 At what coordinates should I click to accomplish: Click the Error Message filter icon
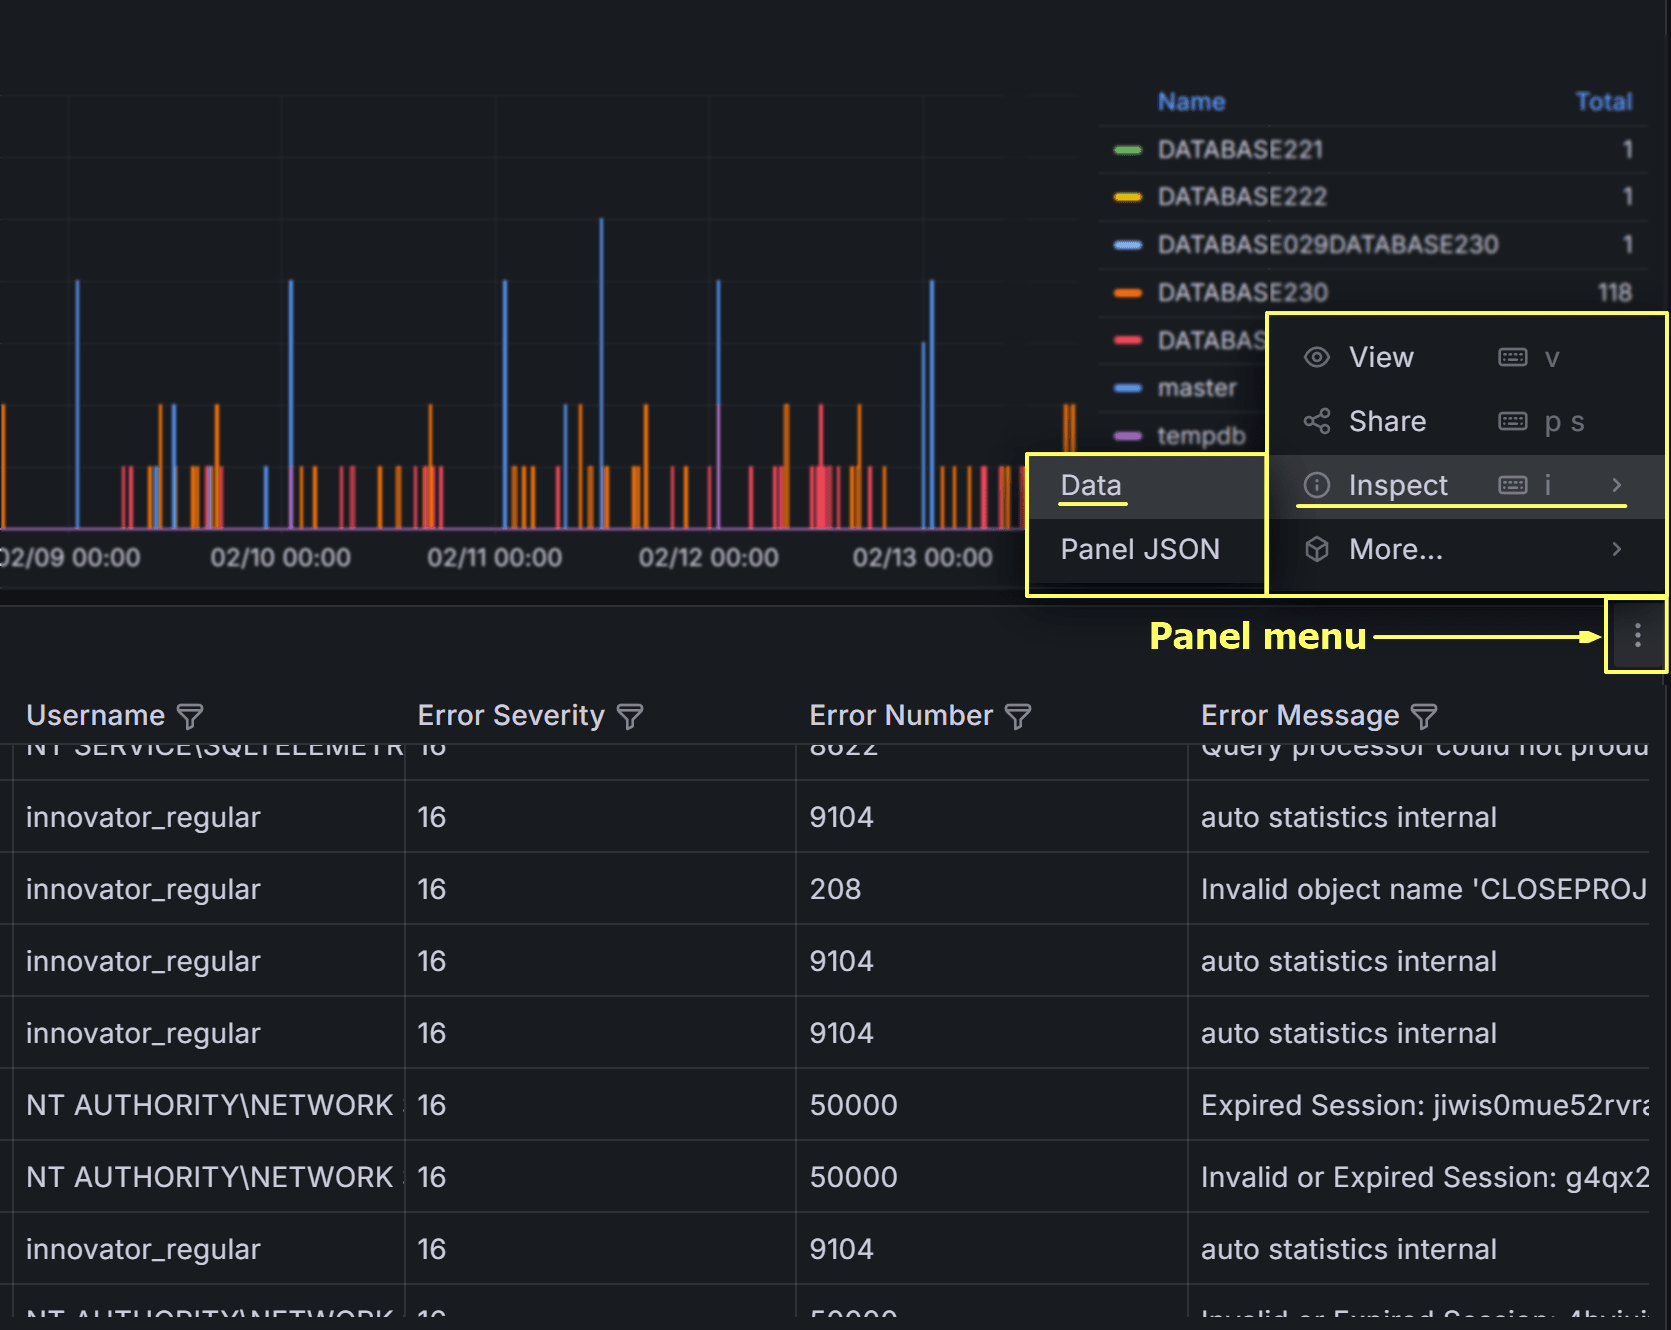pos(1424,716)
